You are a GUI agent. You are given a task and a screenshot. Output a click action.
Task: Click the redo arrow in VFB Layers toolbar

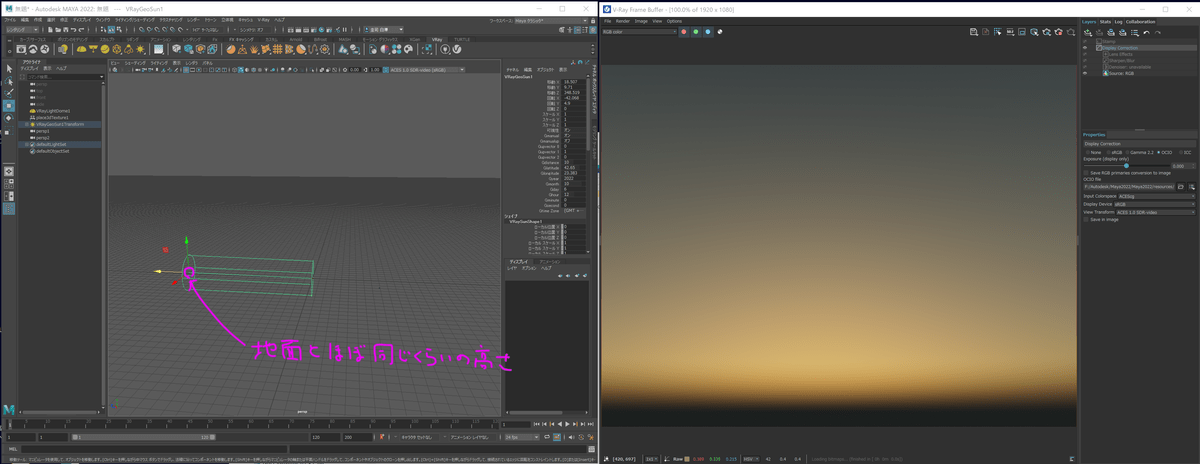[1158, 33]
